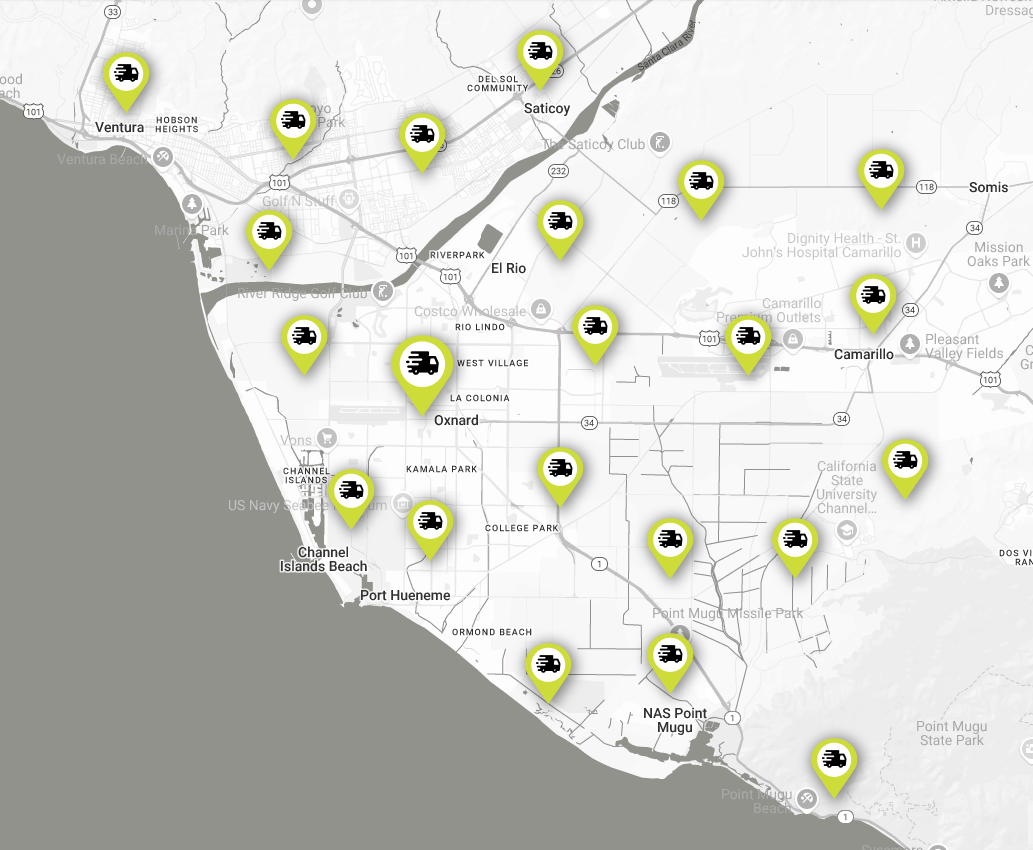This screenshot has height=850, width=1033.
Task: Select truck marker above College Park
Action: click(x=560, y=468)
